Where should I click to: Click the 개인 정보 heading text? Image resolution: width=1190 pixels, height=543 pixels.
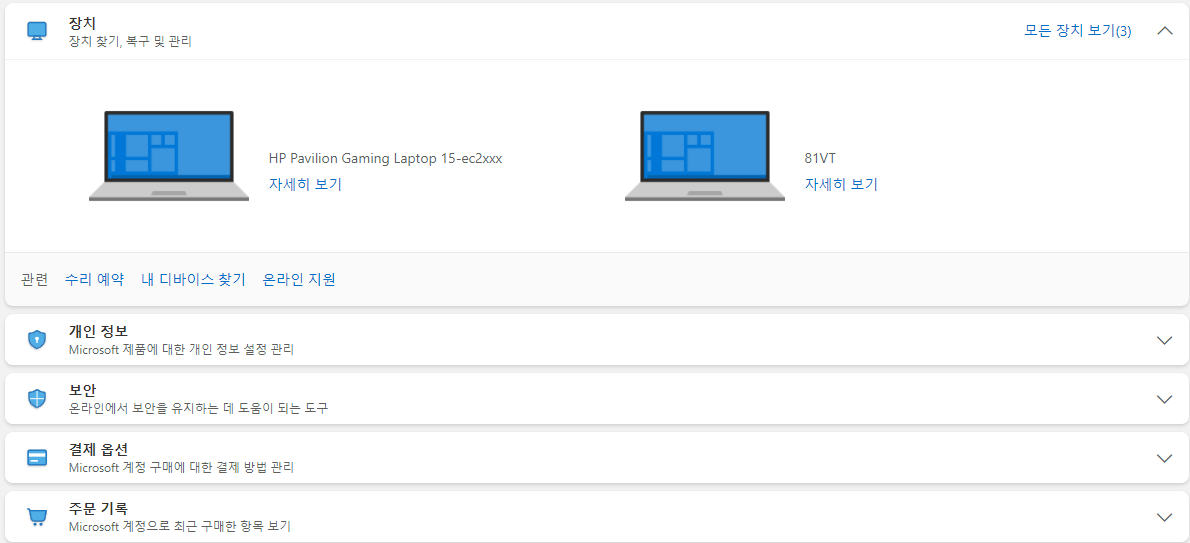[98, 332]
